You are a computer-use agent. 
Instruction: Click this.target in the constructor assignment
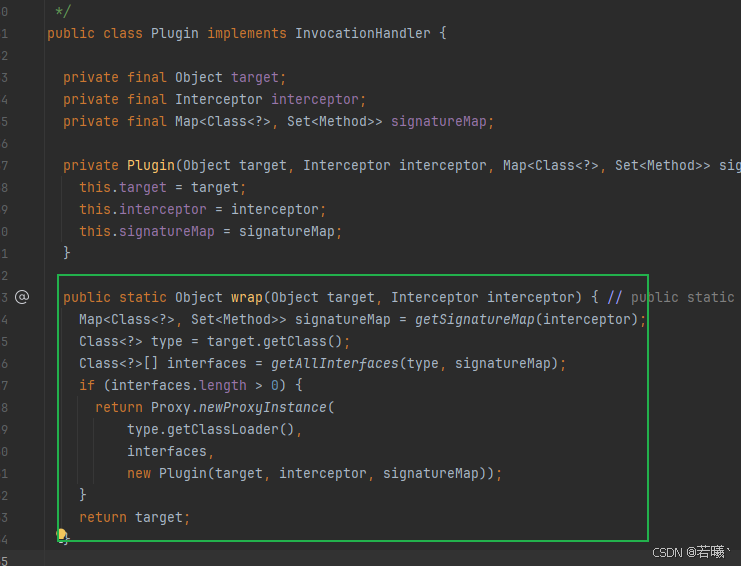(122, 188)
